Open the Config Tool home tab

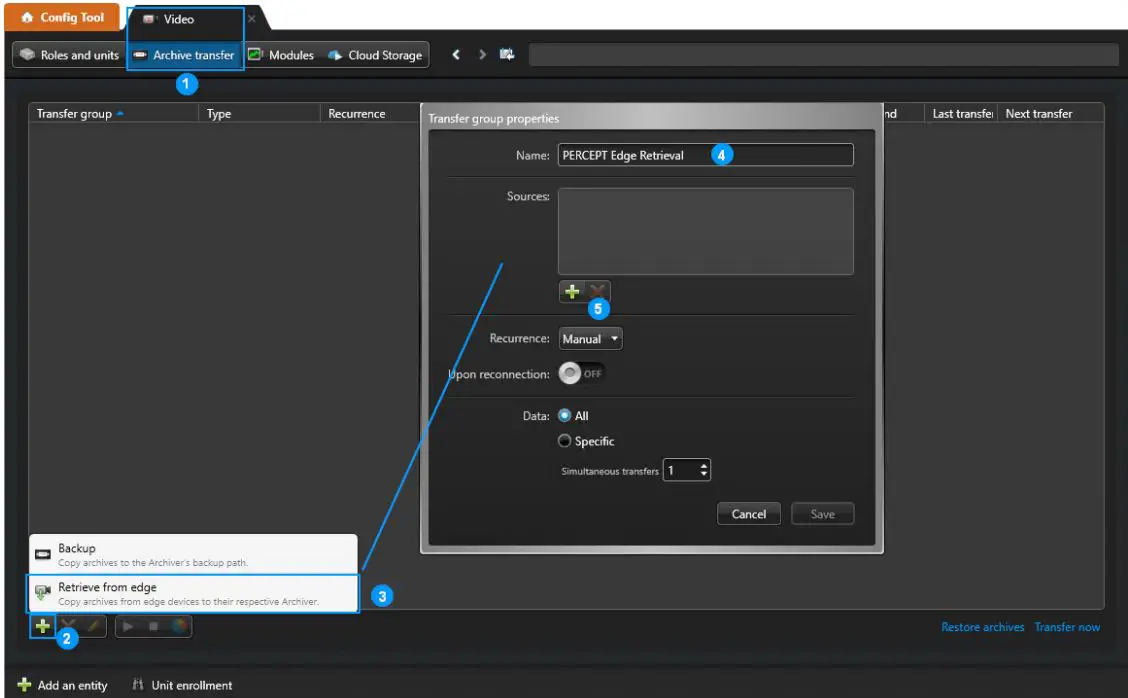(62, 17)
